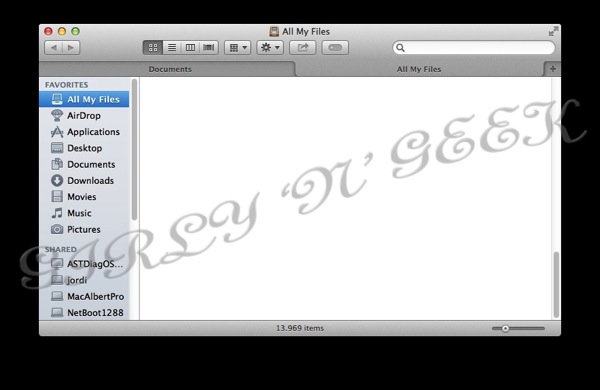Enter full screen via title bar arrows
The width and height of the screenshot is (600, 390).
tap(553, 31)
